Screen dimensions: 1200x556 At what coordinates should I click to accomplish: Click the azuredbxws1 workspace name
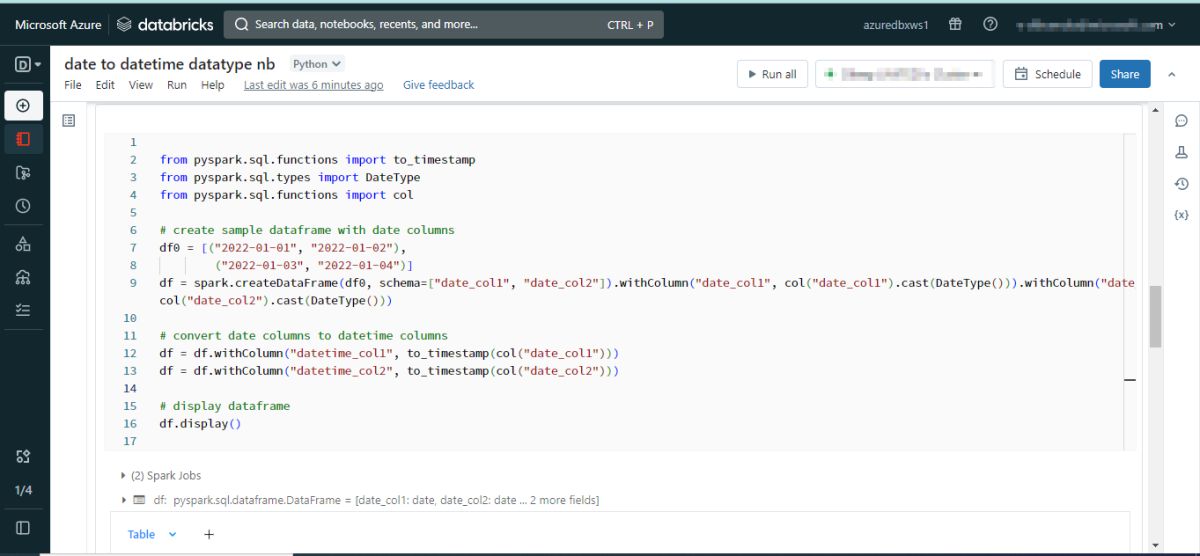point(895,25)
